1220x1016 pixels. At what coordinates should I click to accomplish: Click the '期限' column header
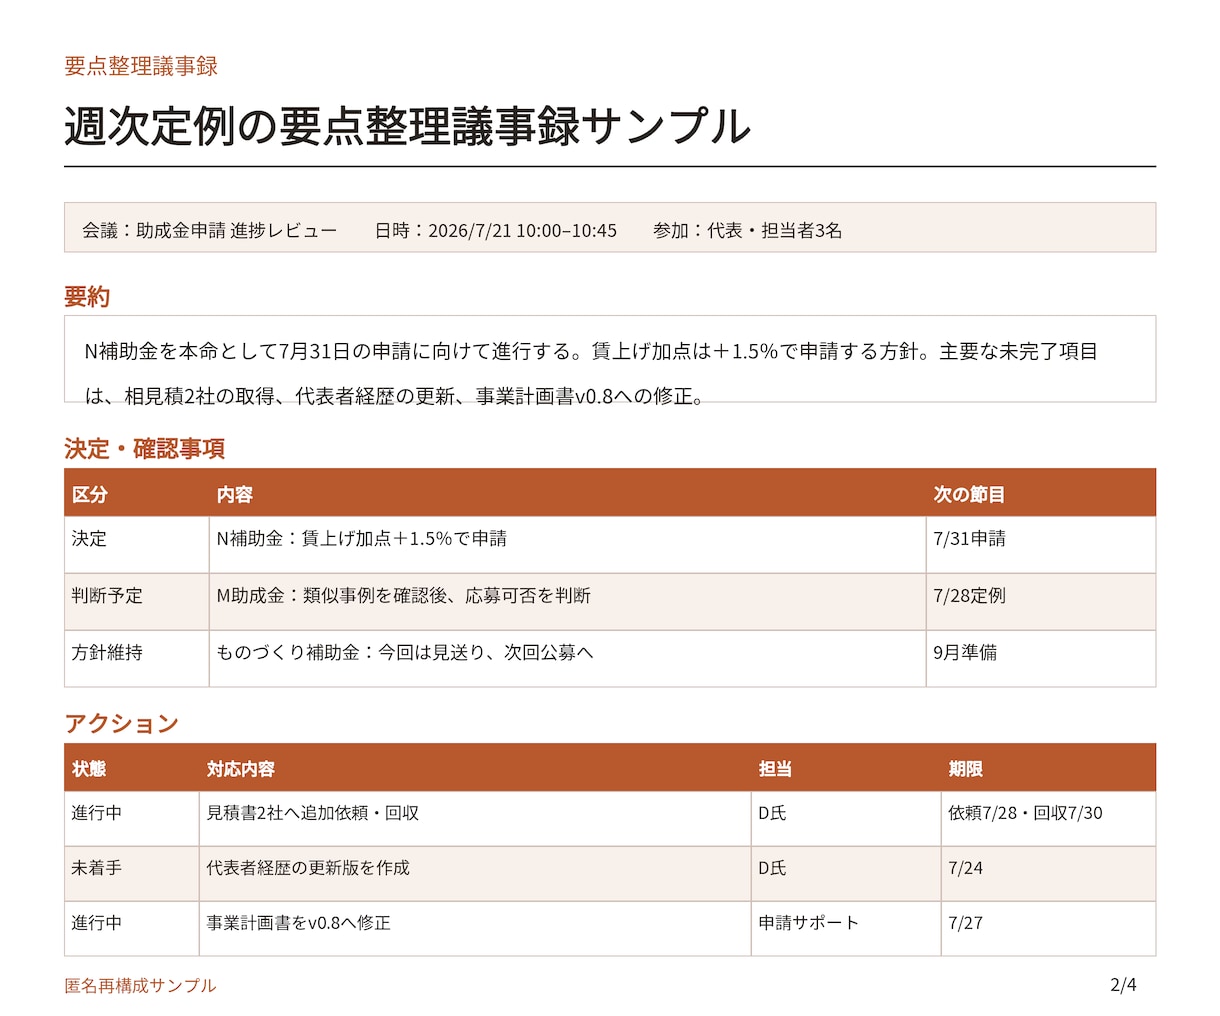965,769
